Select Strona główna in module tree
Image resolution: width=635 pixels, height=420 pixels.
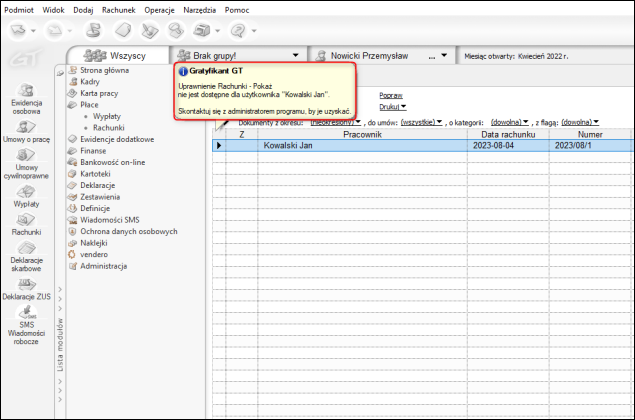104,70
